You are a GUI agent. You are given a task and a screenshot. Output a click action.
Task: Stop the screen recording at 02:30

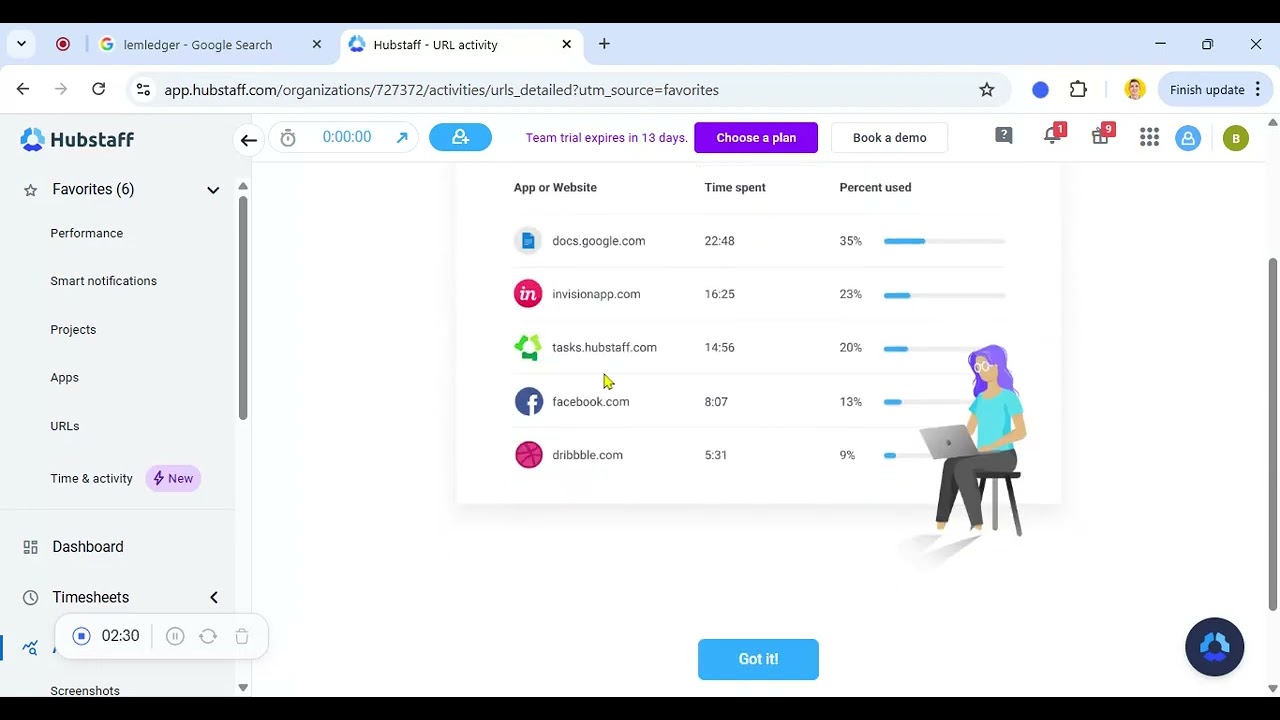(82, 636)
